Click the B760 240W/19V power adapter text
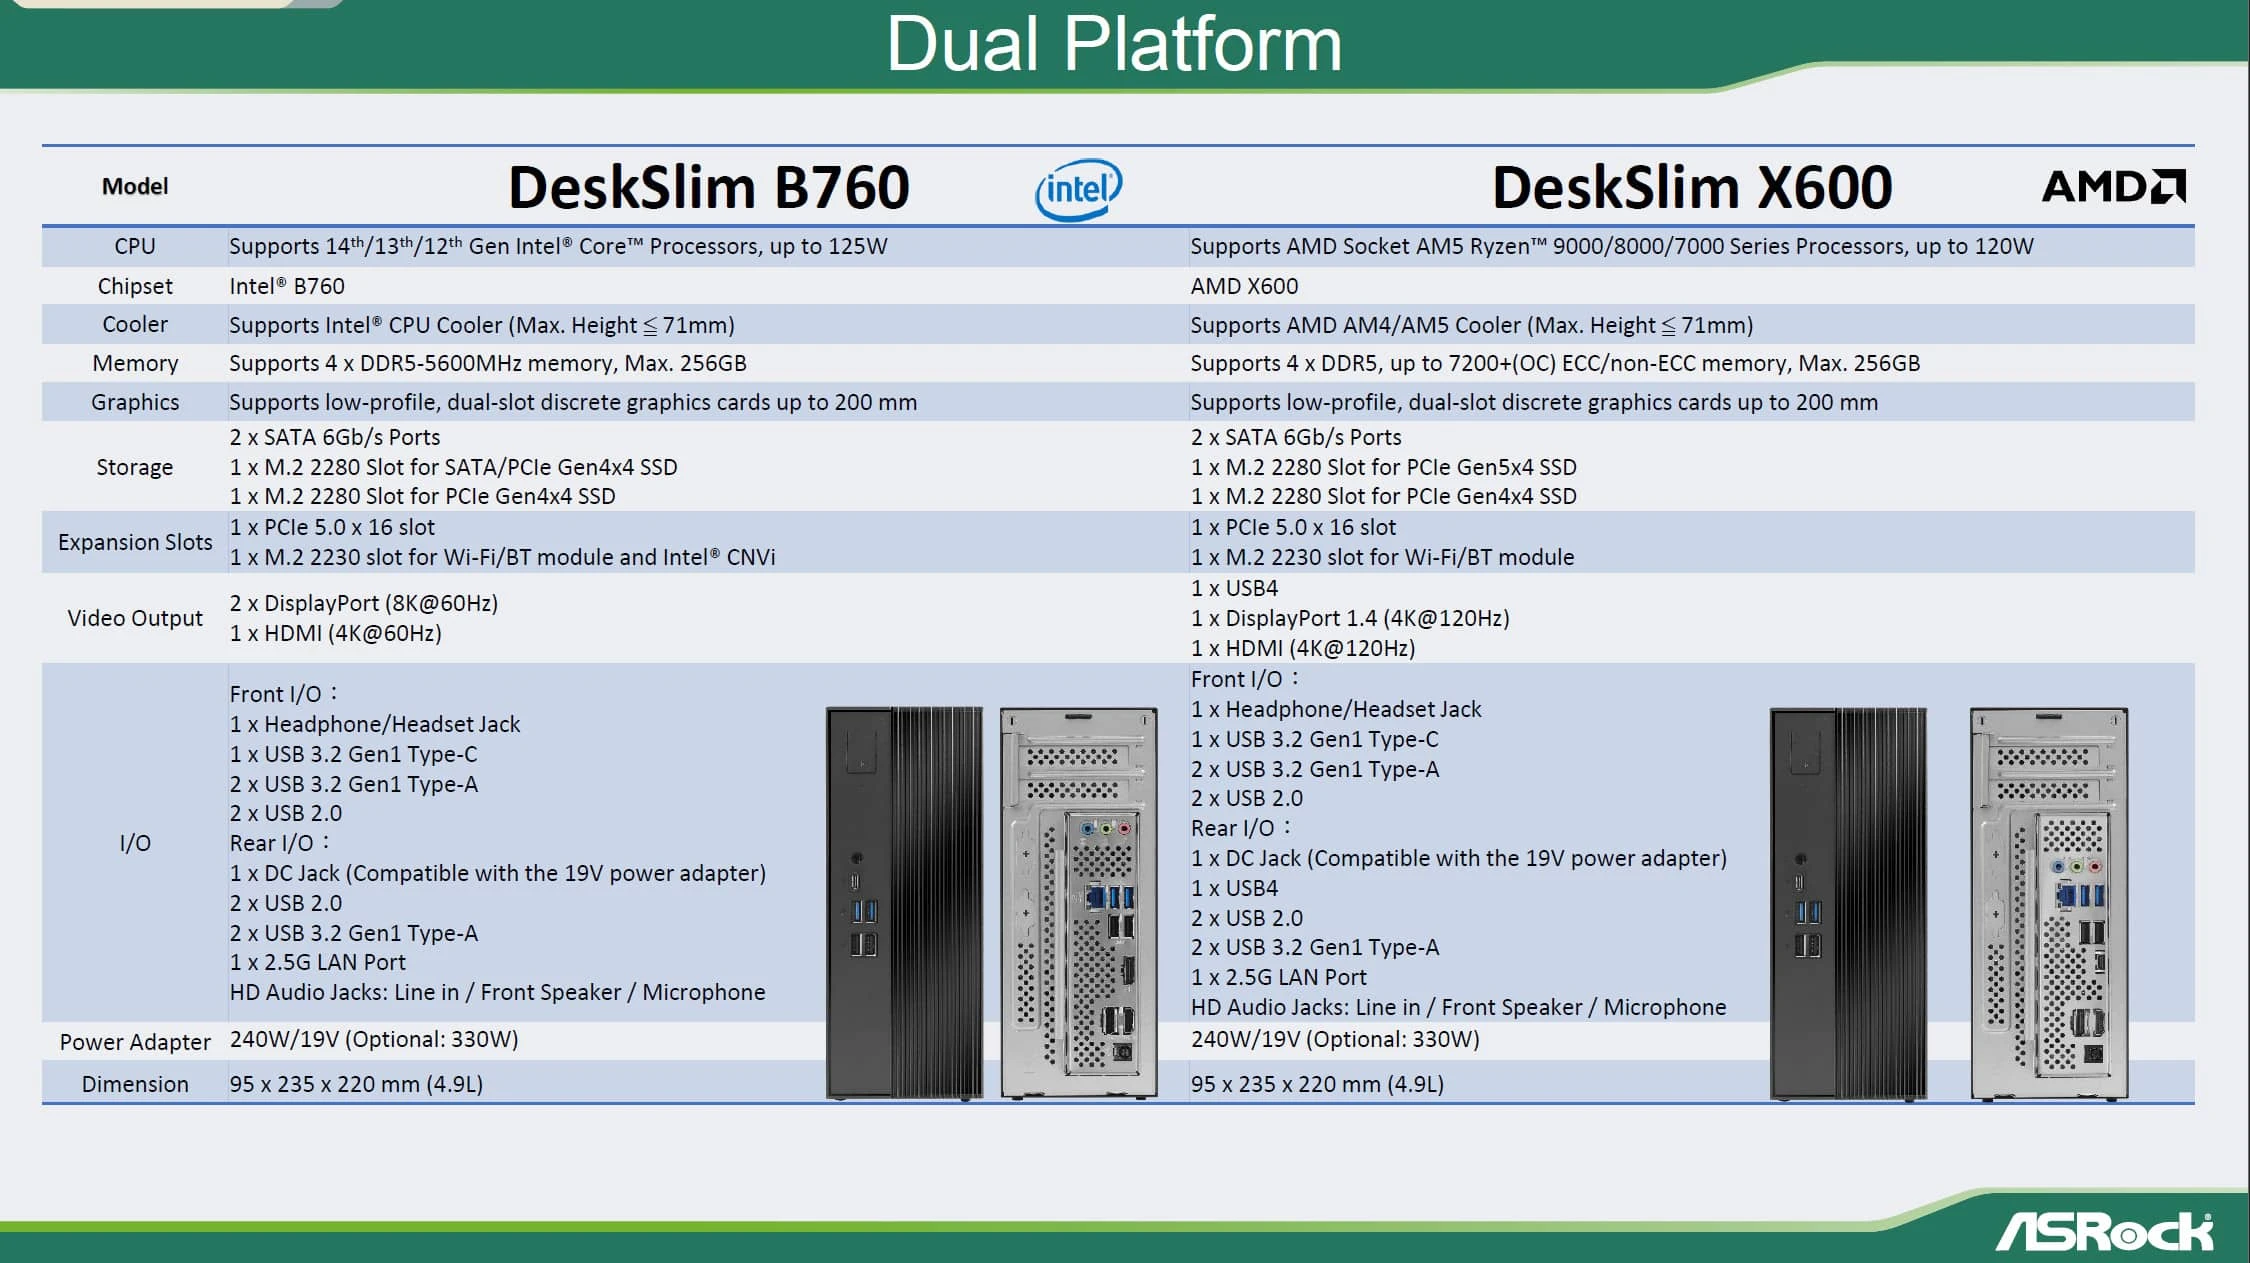Viewport: 2250px width, 1263px height. 374,1039
